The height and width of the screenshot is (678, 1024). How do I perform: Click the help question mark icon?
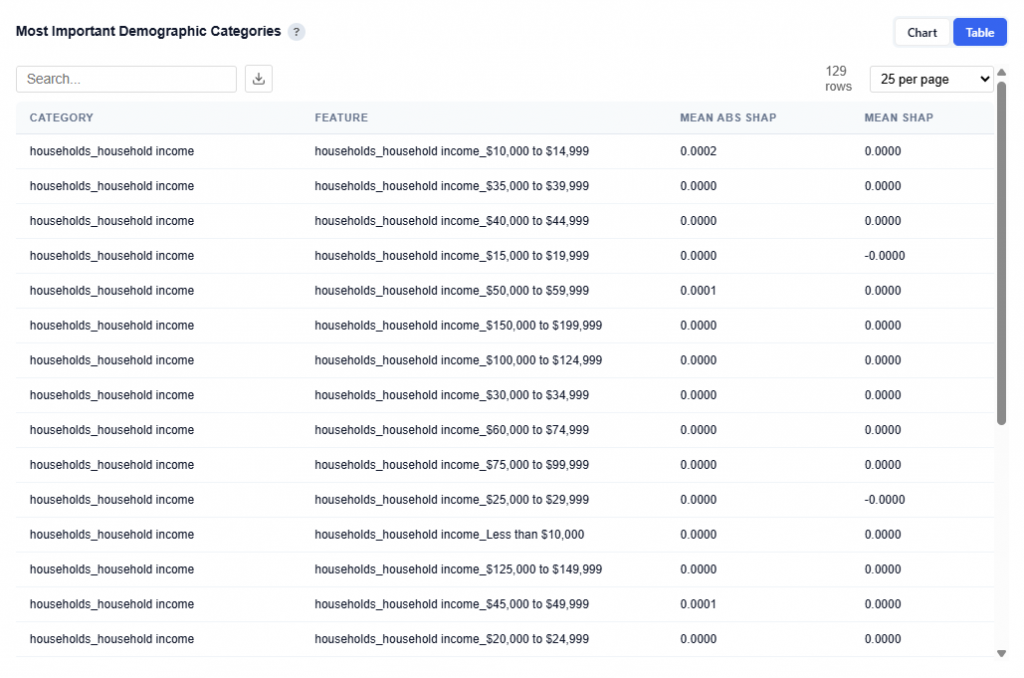point(296,32)
